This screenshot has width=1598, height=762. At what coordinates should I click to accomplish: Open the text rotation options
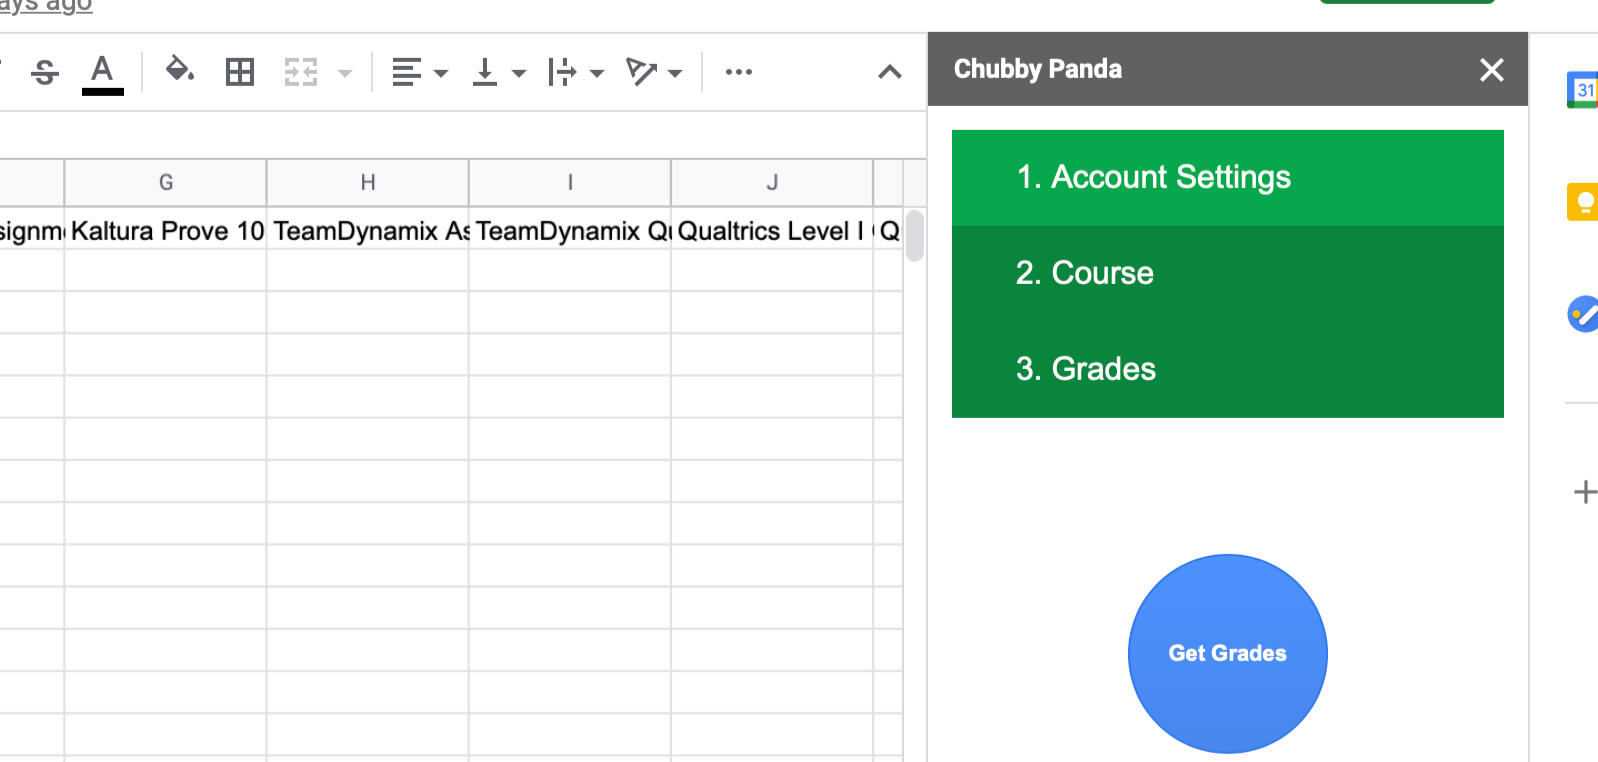(654, 72)
